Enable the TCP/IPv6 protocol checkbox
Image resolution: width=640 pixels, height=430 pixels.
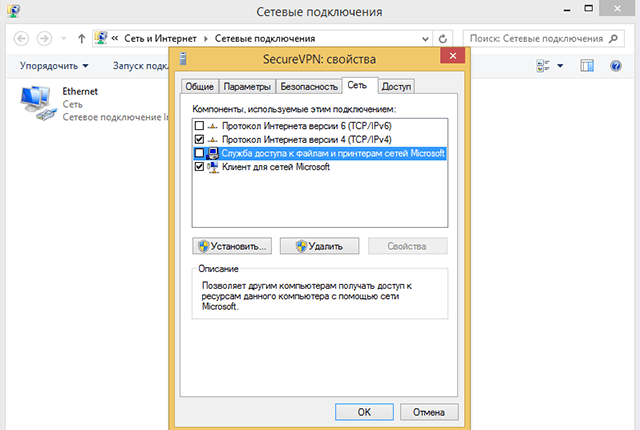coord(199,126)
